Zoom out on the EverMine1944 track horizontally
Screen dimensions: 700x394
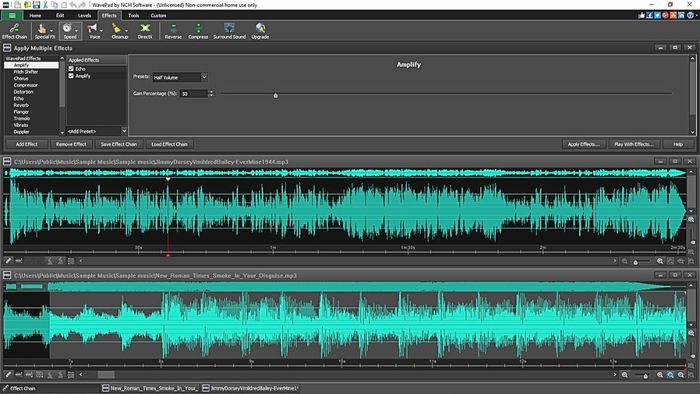tap(625, 261)
